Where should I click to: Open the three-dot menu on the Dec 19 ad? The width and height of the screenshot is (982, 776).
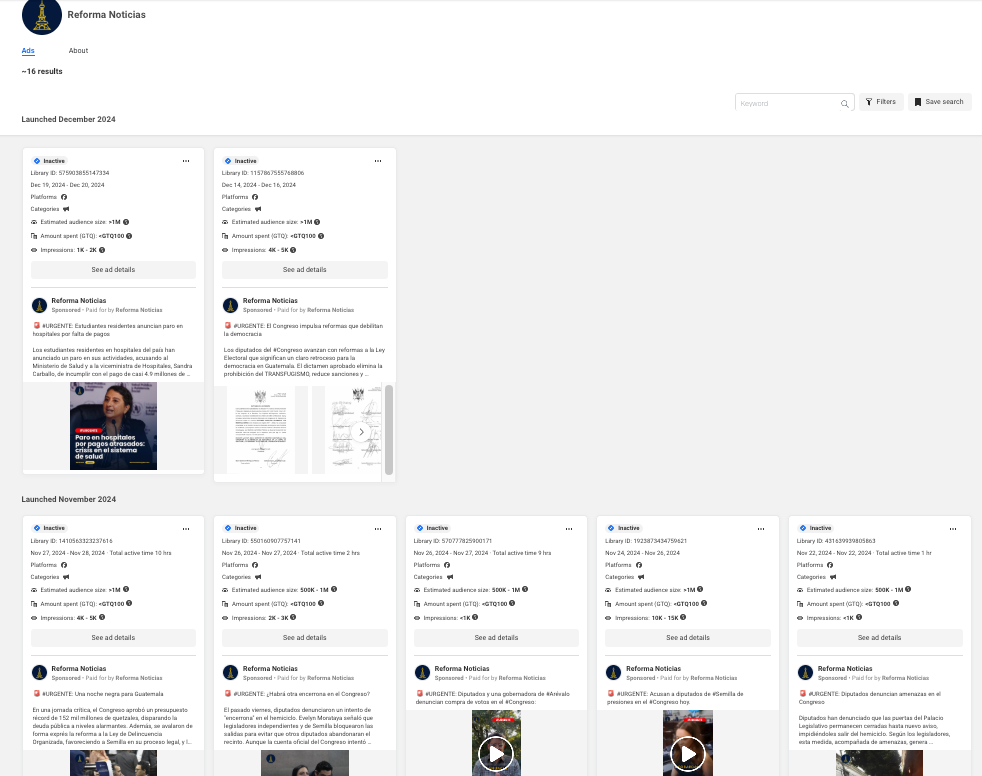186,161
